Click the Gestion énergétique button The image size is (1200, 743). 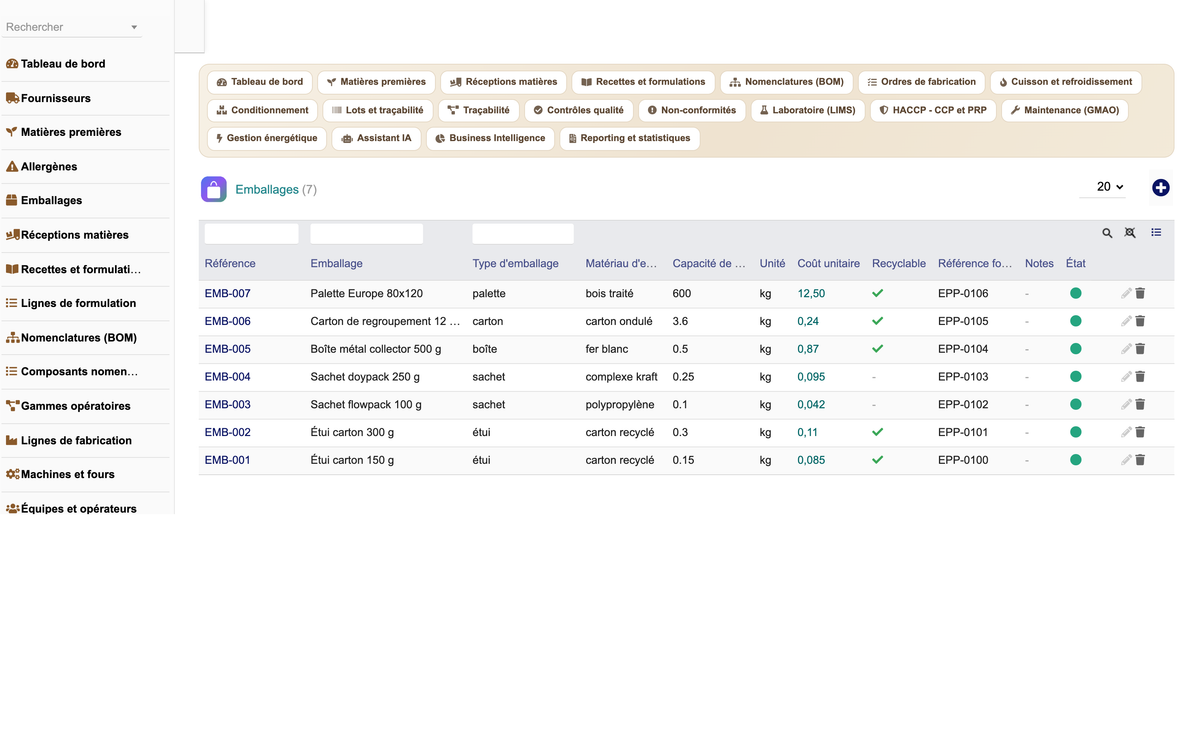point(266,138)
